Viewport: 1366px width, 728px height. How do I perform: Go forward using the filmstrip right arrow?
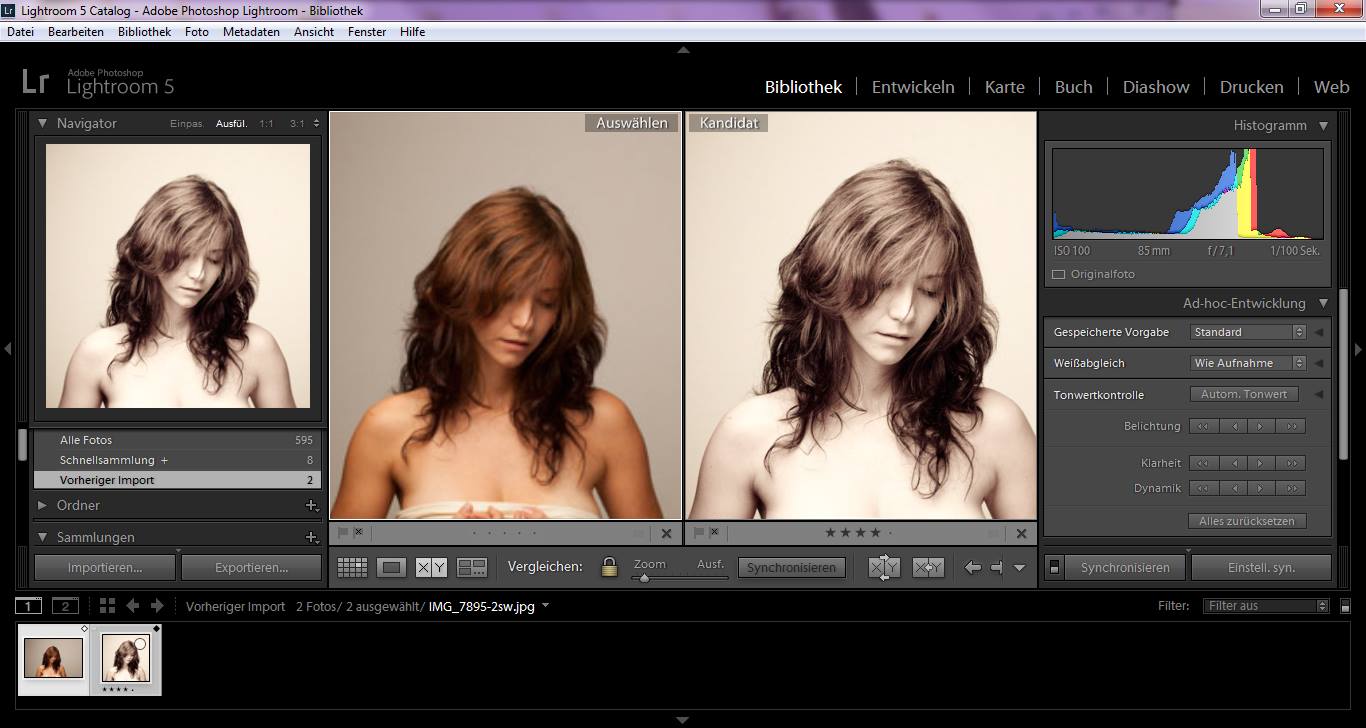157,606
